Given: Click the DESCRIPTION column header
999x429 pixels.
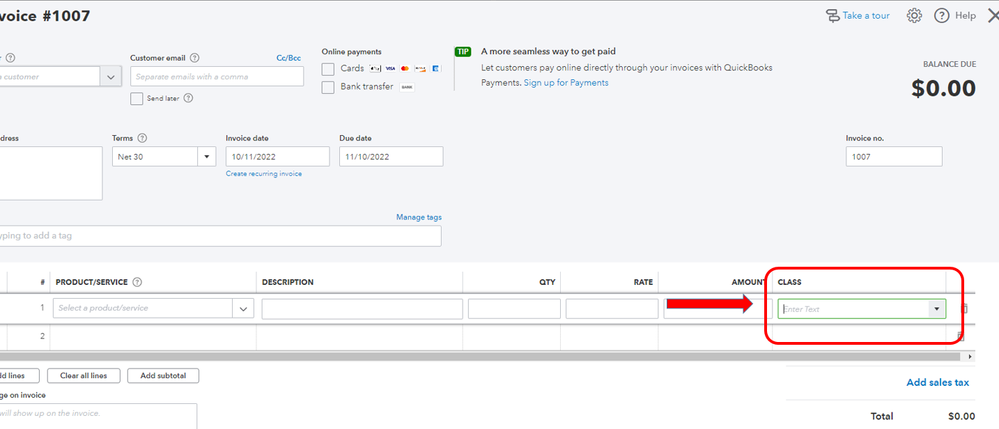Looking at the screenshot, I should [287, 282].
